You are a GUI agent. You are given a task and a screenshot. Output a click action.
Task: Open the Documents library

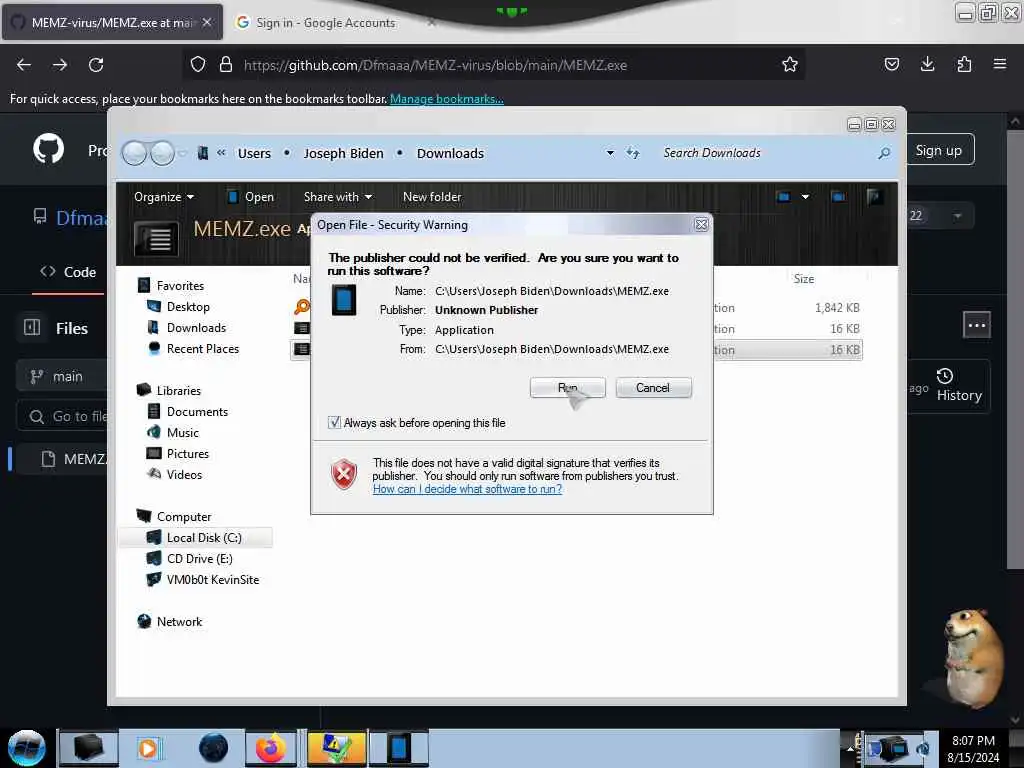[187, 411]
